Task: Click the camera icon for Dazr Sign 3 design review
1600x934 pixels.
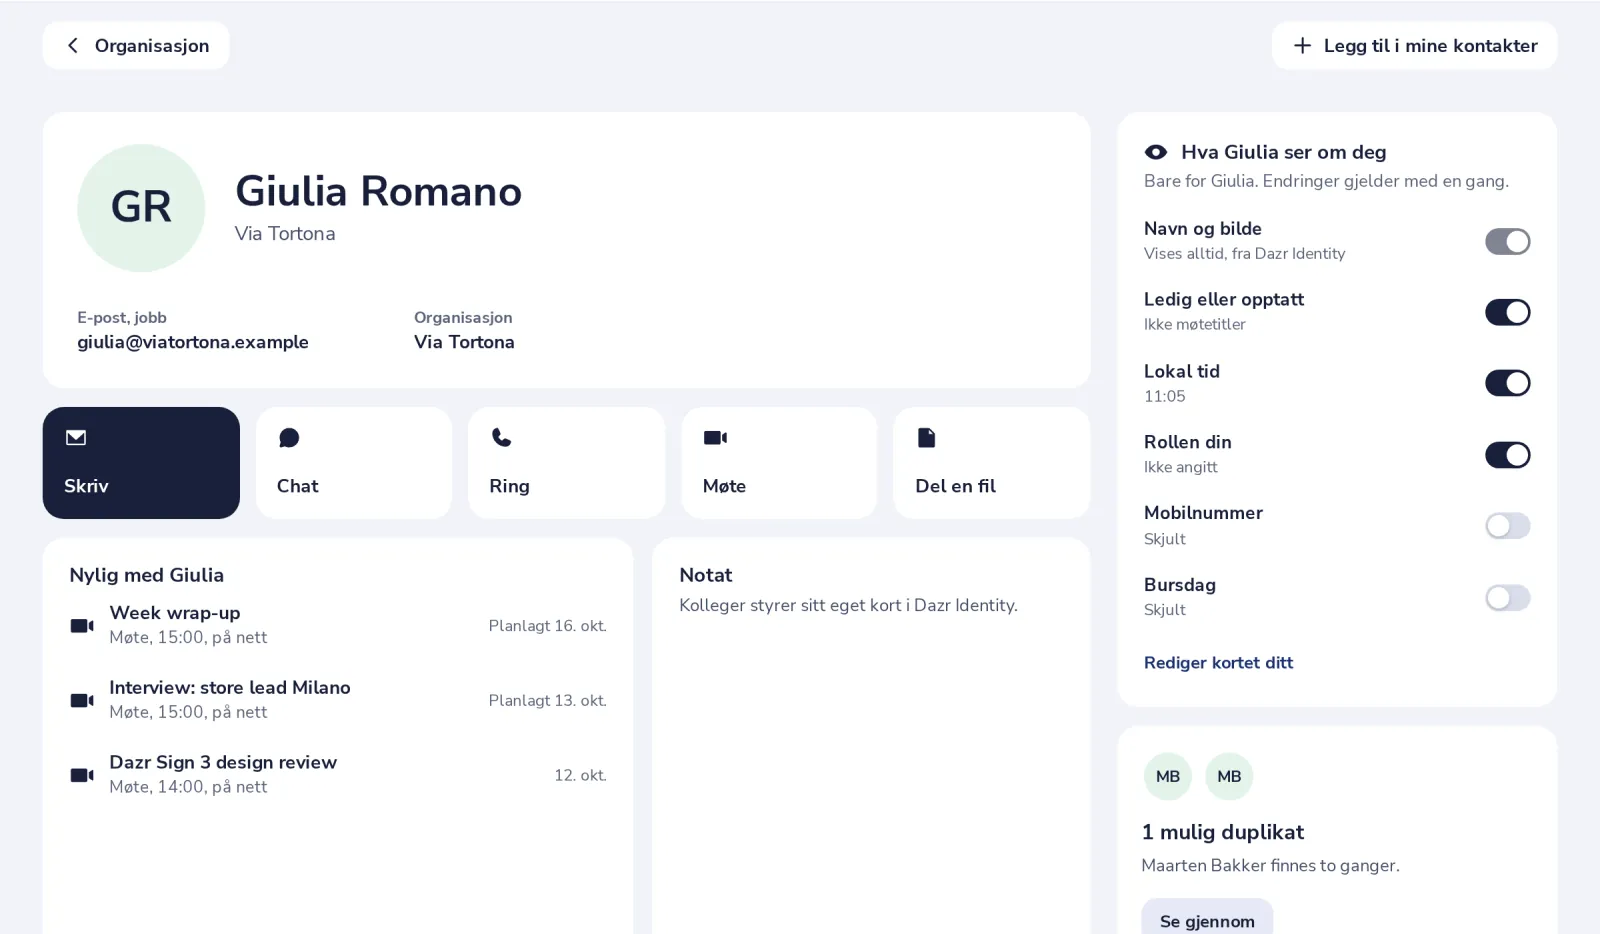Action: click(x=82, y=775)
